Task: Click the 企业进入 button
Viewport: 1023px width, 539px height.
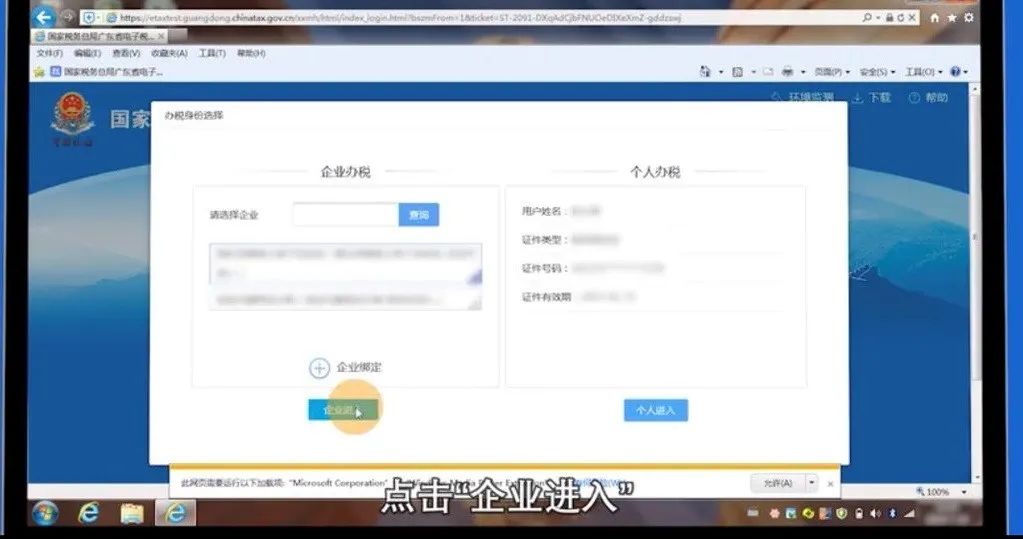Action: pyautogui.click(x=343, y=410)
